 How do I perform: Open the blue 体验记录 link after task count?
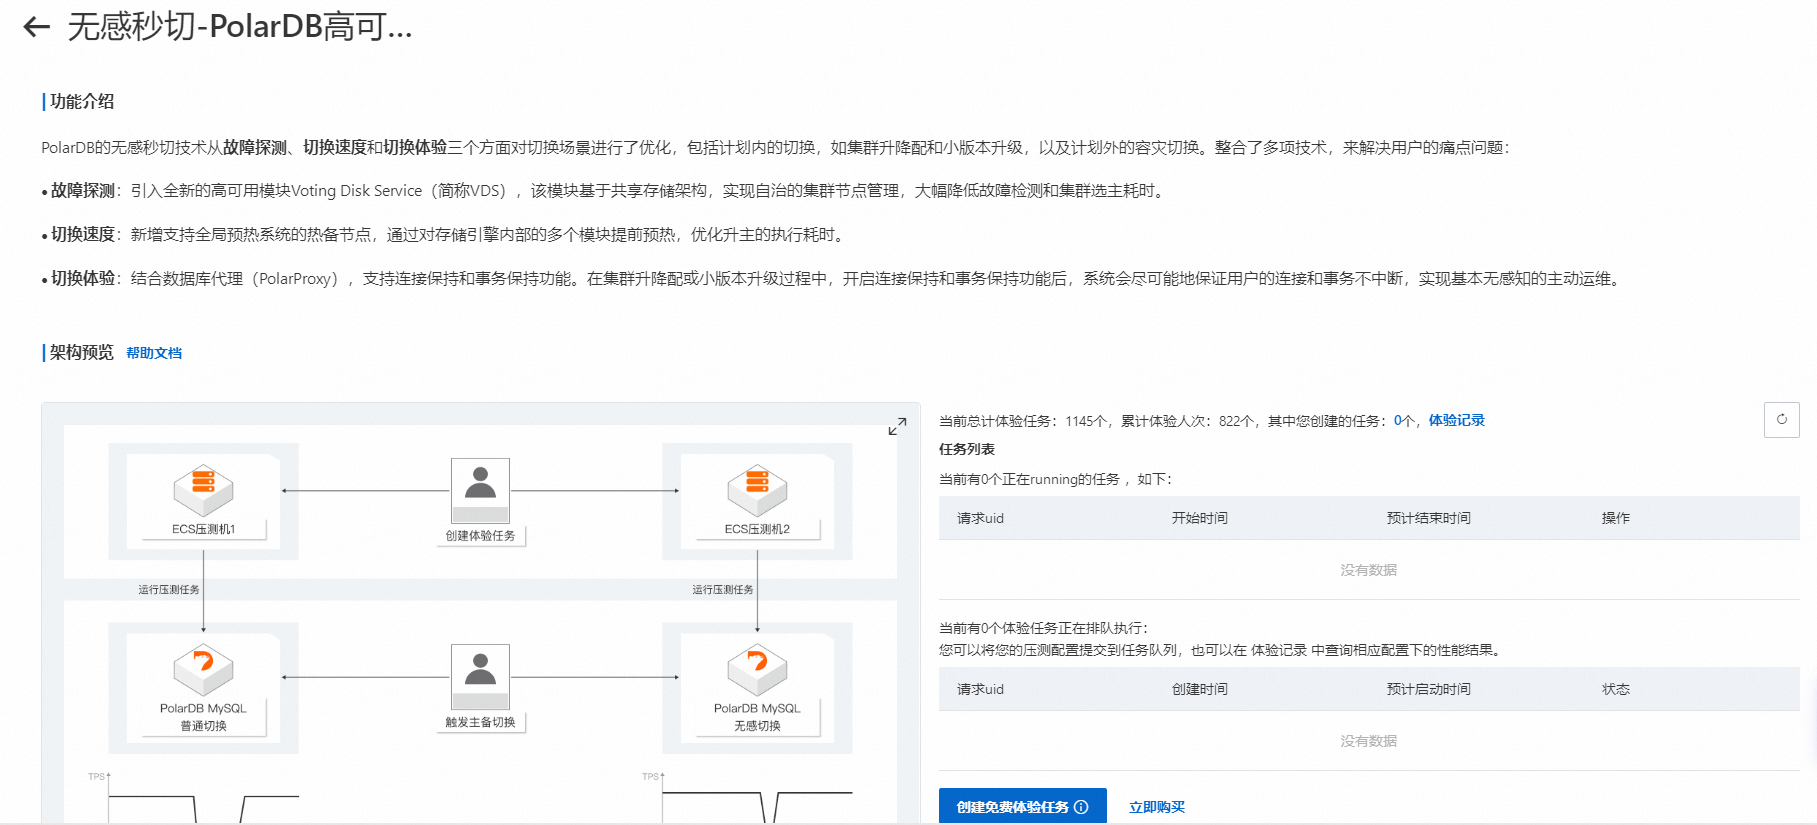(1456, 420)
